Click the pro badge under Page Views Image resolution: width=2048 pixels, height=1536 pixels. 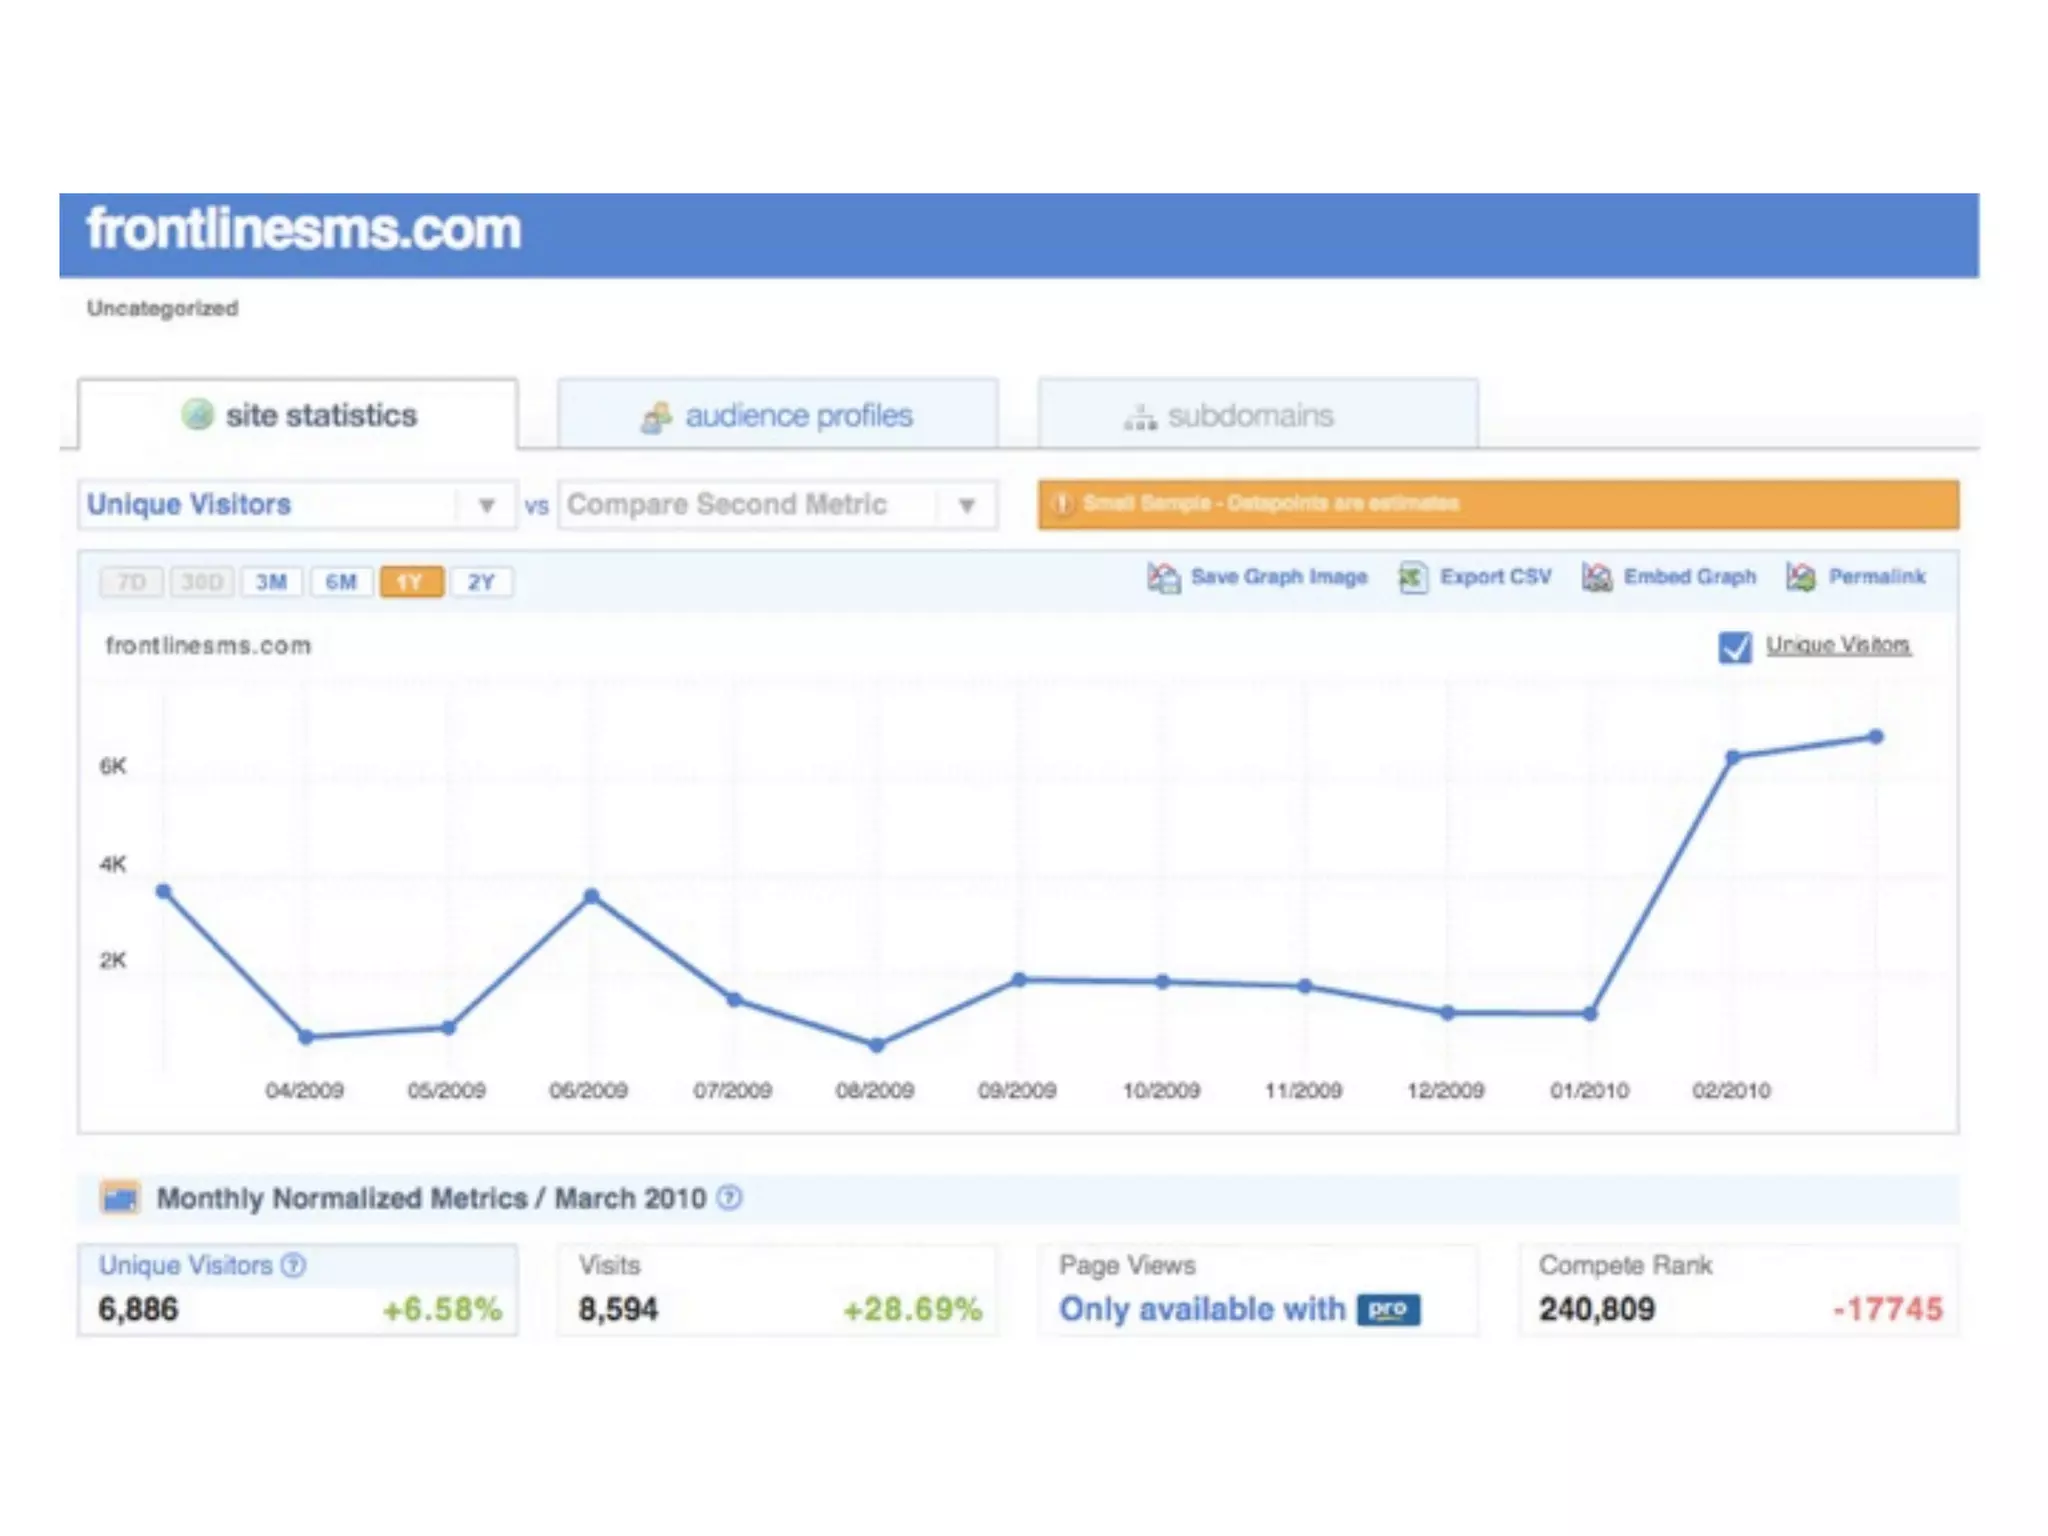point(1388,1309)
